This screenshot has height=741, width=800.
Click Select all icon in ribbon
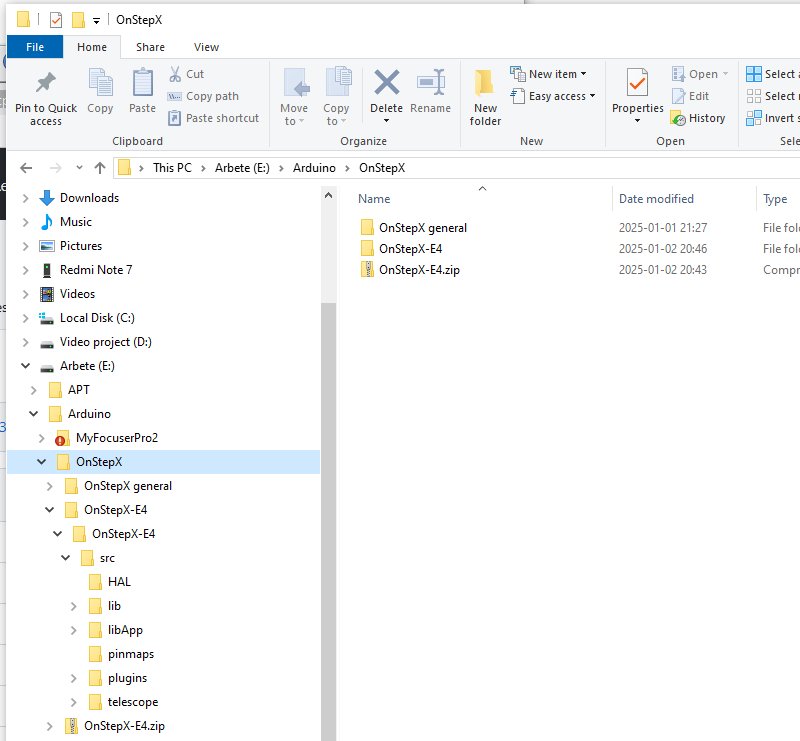tap(754, 74)
